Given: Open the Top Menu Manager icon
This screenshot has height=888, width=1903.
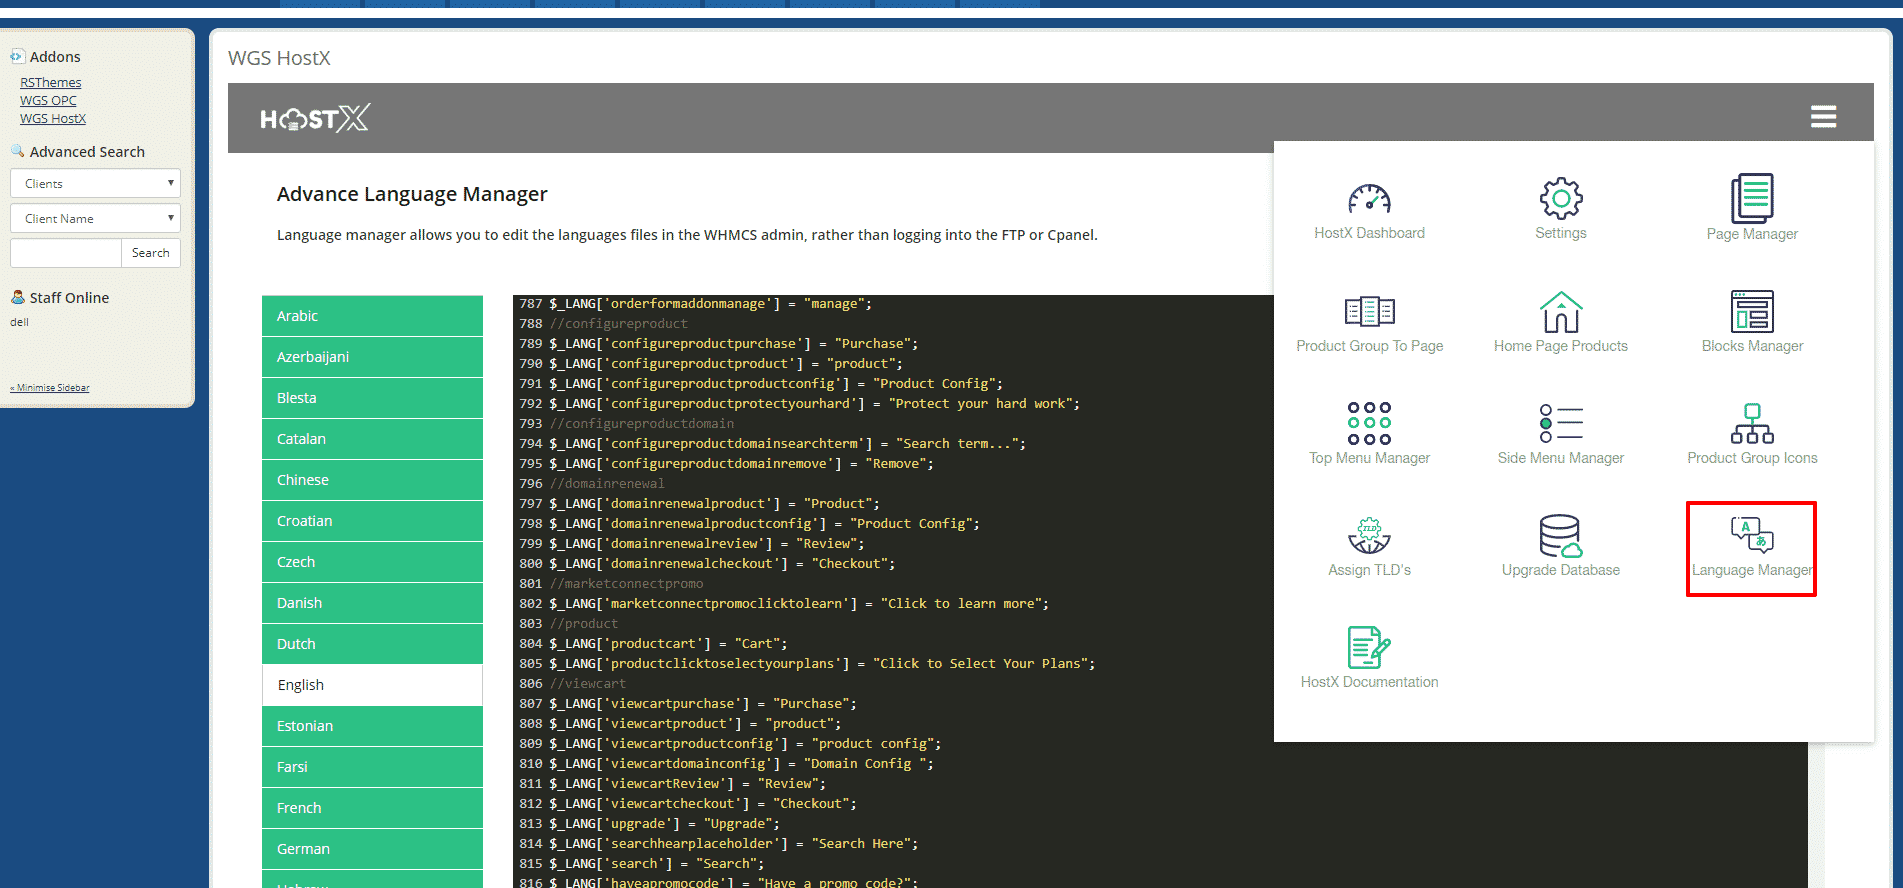Looking at the screenshot, I should [1369, 424].
